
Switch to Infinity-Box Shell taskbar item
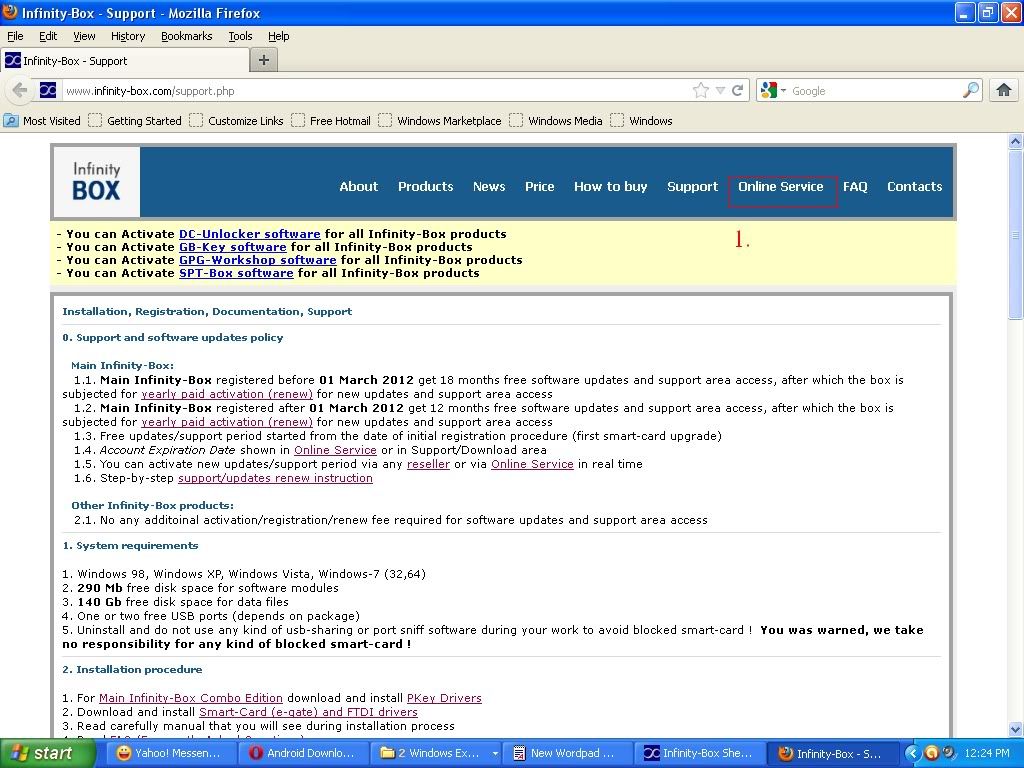[699, 754]
